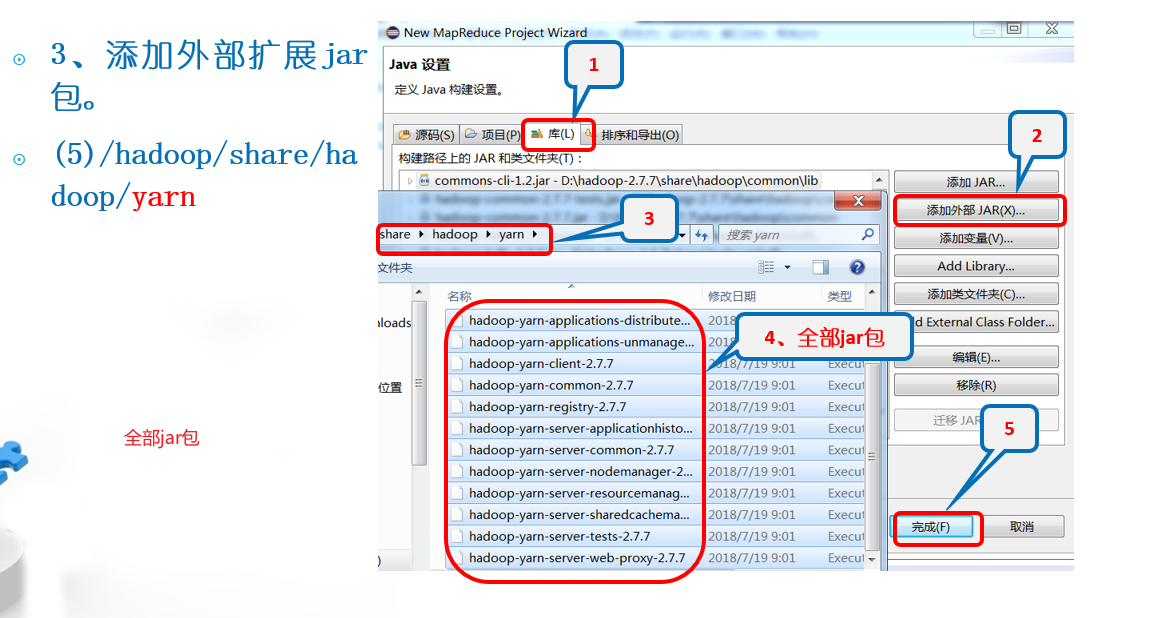Click the Eclipse icon in wizard title bar
1161x618 pixels.
click(392, 33)
